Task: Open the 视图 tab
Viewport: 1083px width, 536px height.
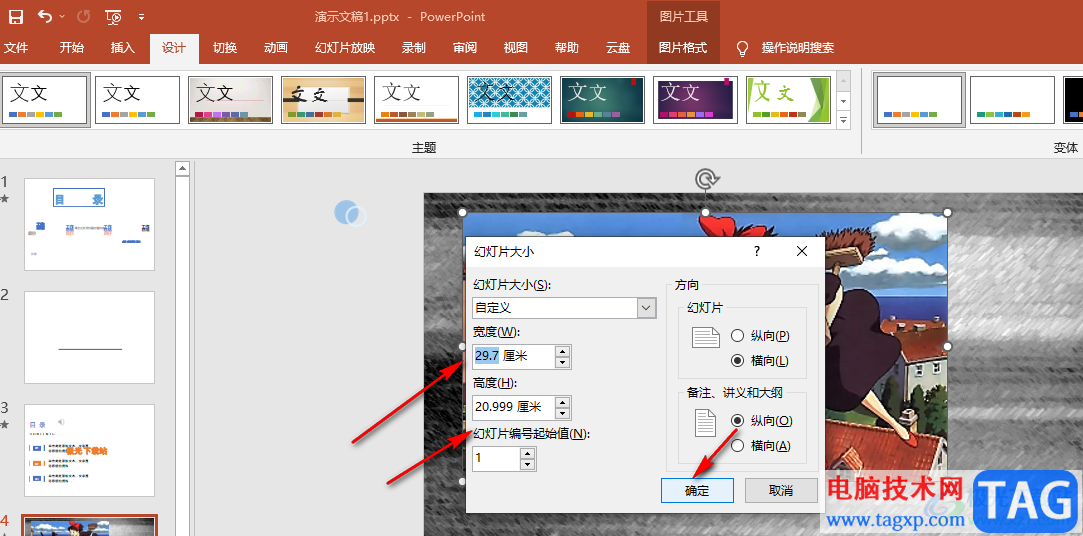Action: (x=516, y=48)
